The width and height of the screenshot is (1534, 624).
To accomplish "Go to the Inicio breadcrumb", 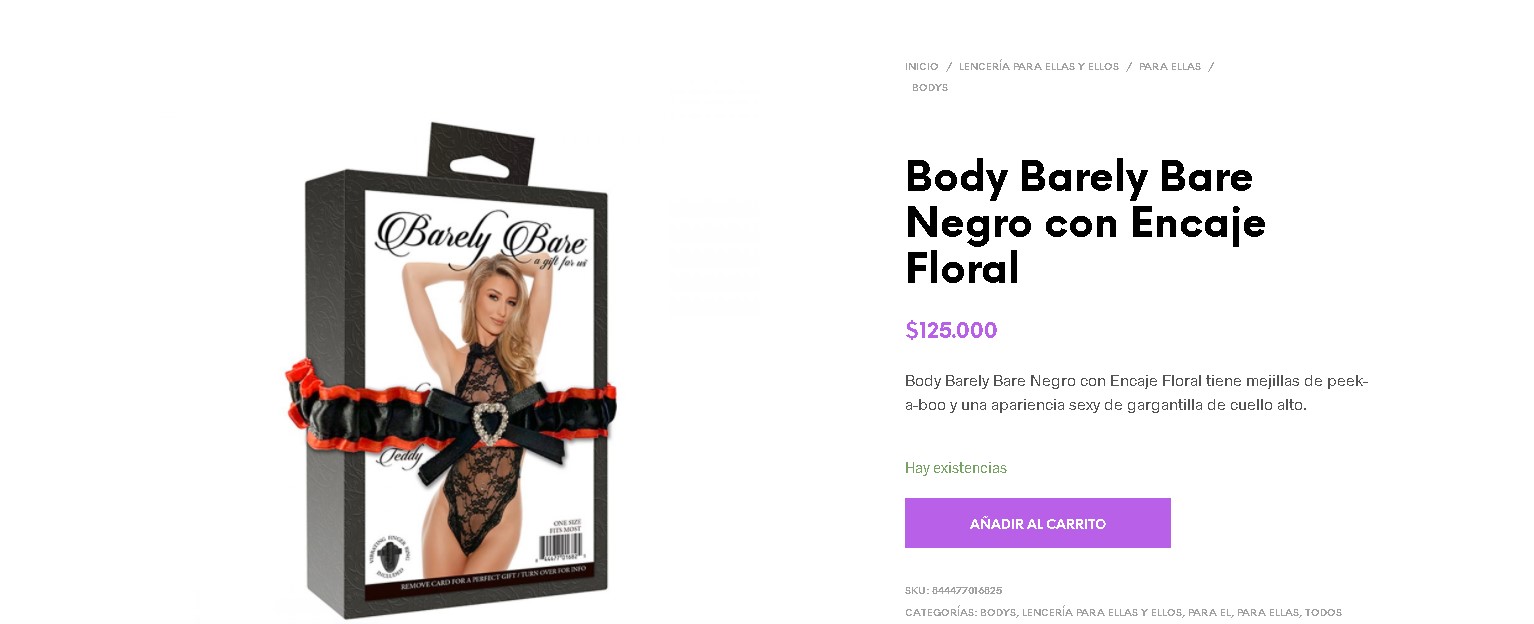I will 922,67.
